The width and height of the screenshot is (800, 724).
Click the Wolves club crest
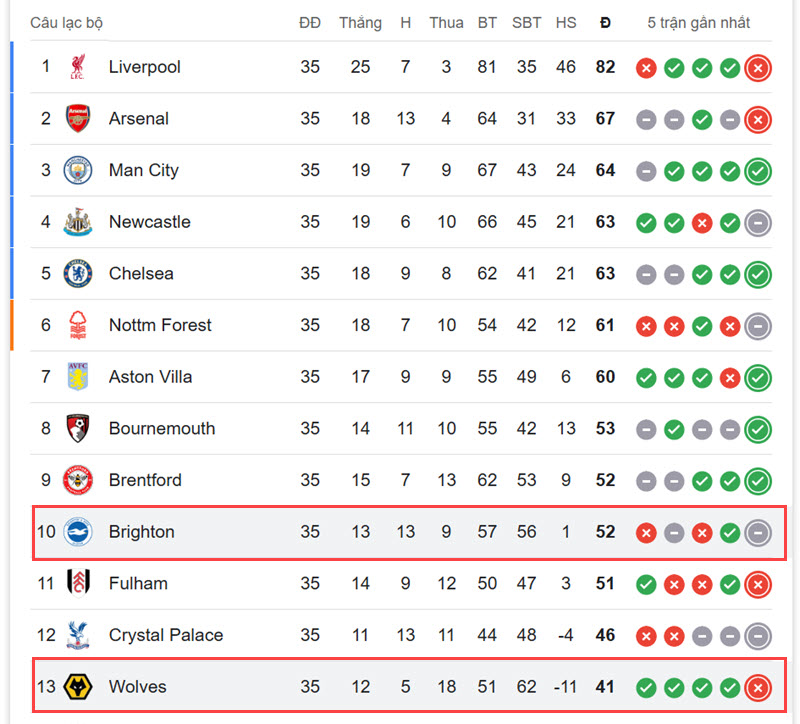pos(78,686)
